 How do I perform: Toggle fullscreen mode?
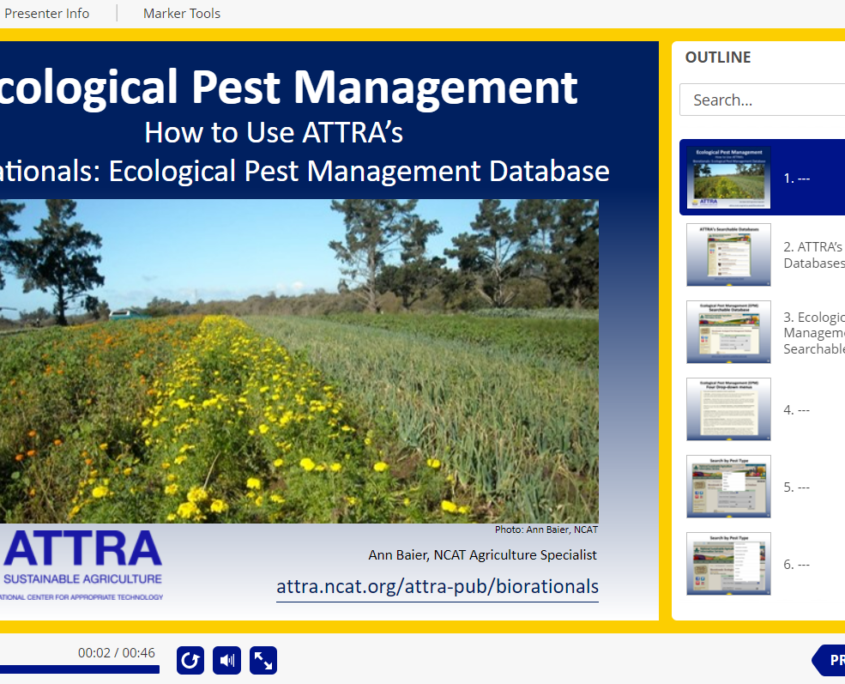(263, 660)
